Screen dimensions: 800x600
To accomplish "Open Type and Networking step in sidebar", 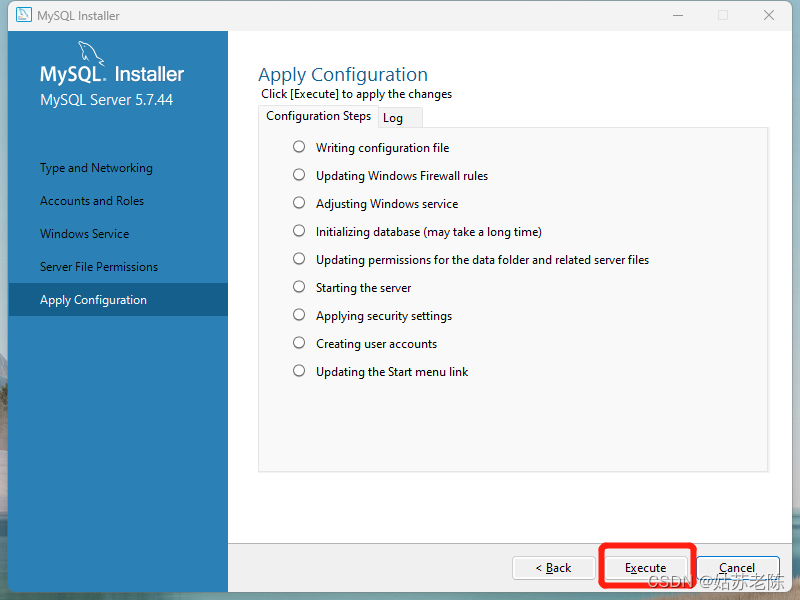I will 96,168.
